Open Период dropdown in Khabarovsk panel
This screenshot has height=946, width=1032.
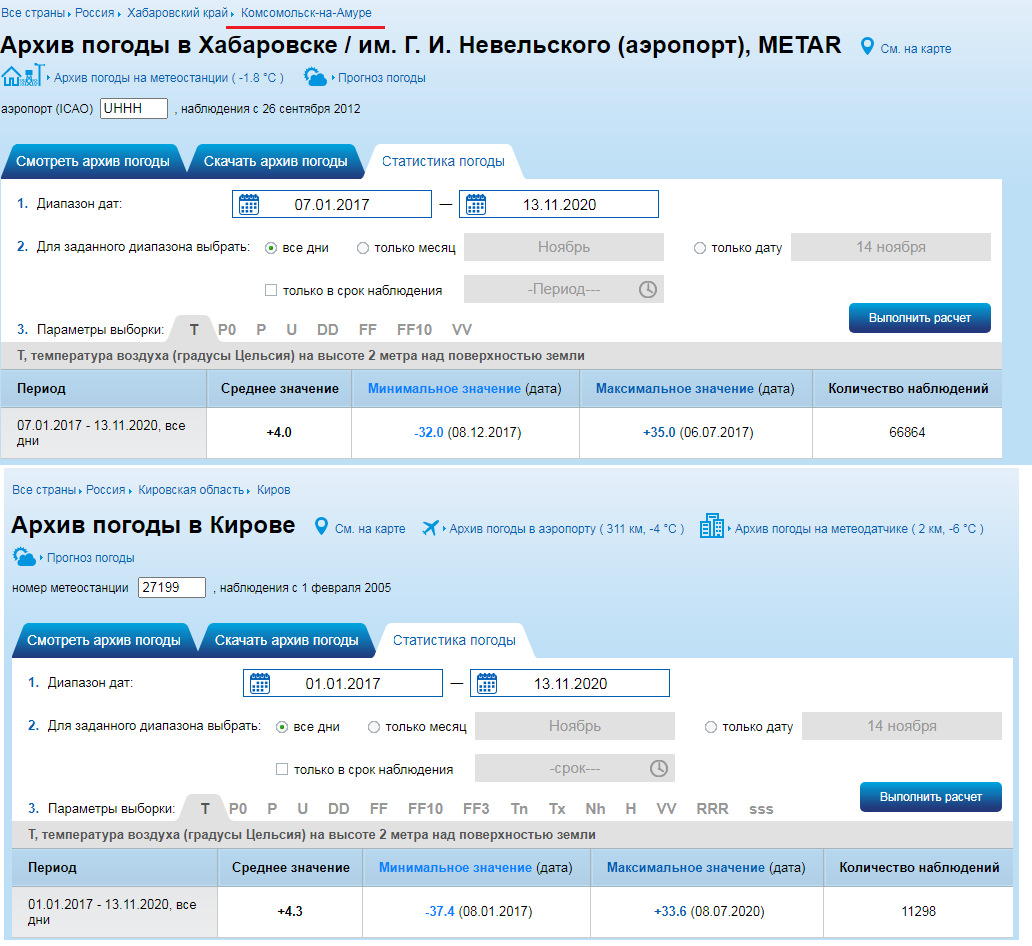tap(564, 289)
